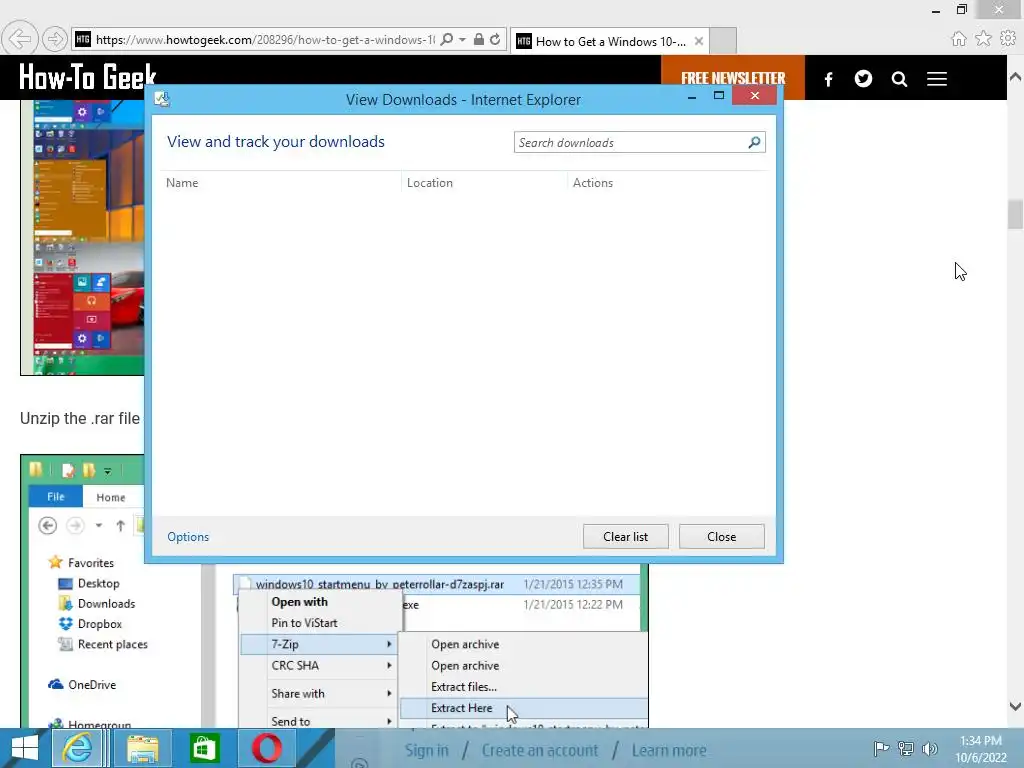The image size is (1024, 768).
Task: Open Favorites with the star icon
Action: click(x=983, y=39)
